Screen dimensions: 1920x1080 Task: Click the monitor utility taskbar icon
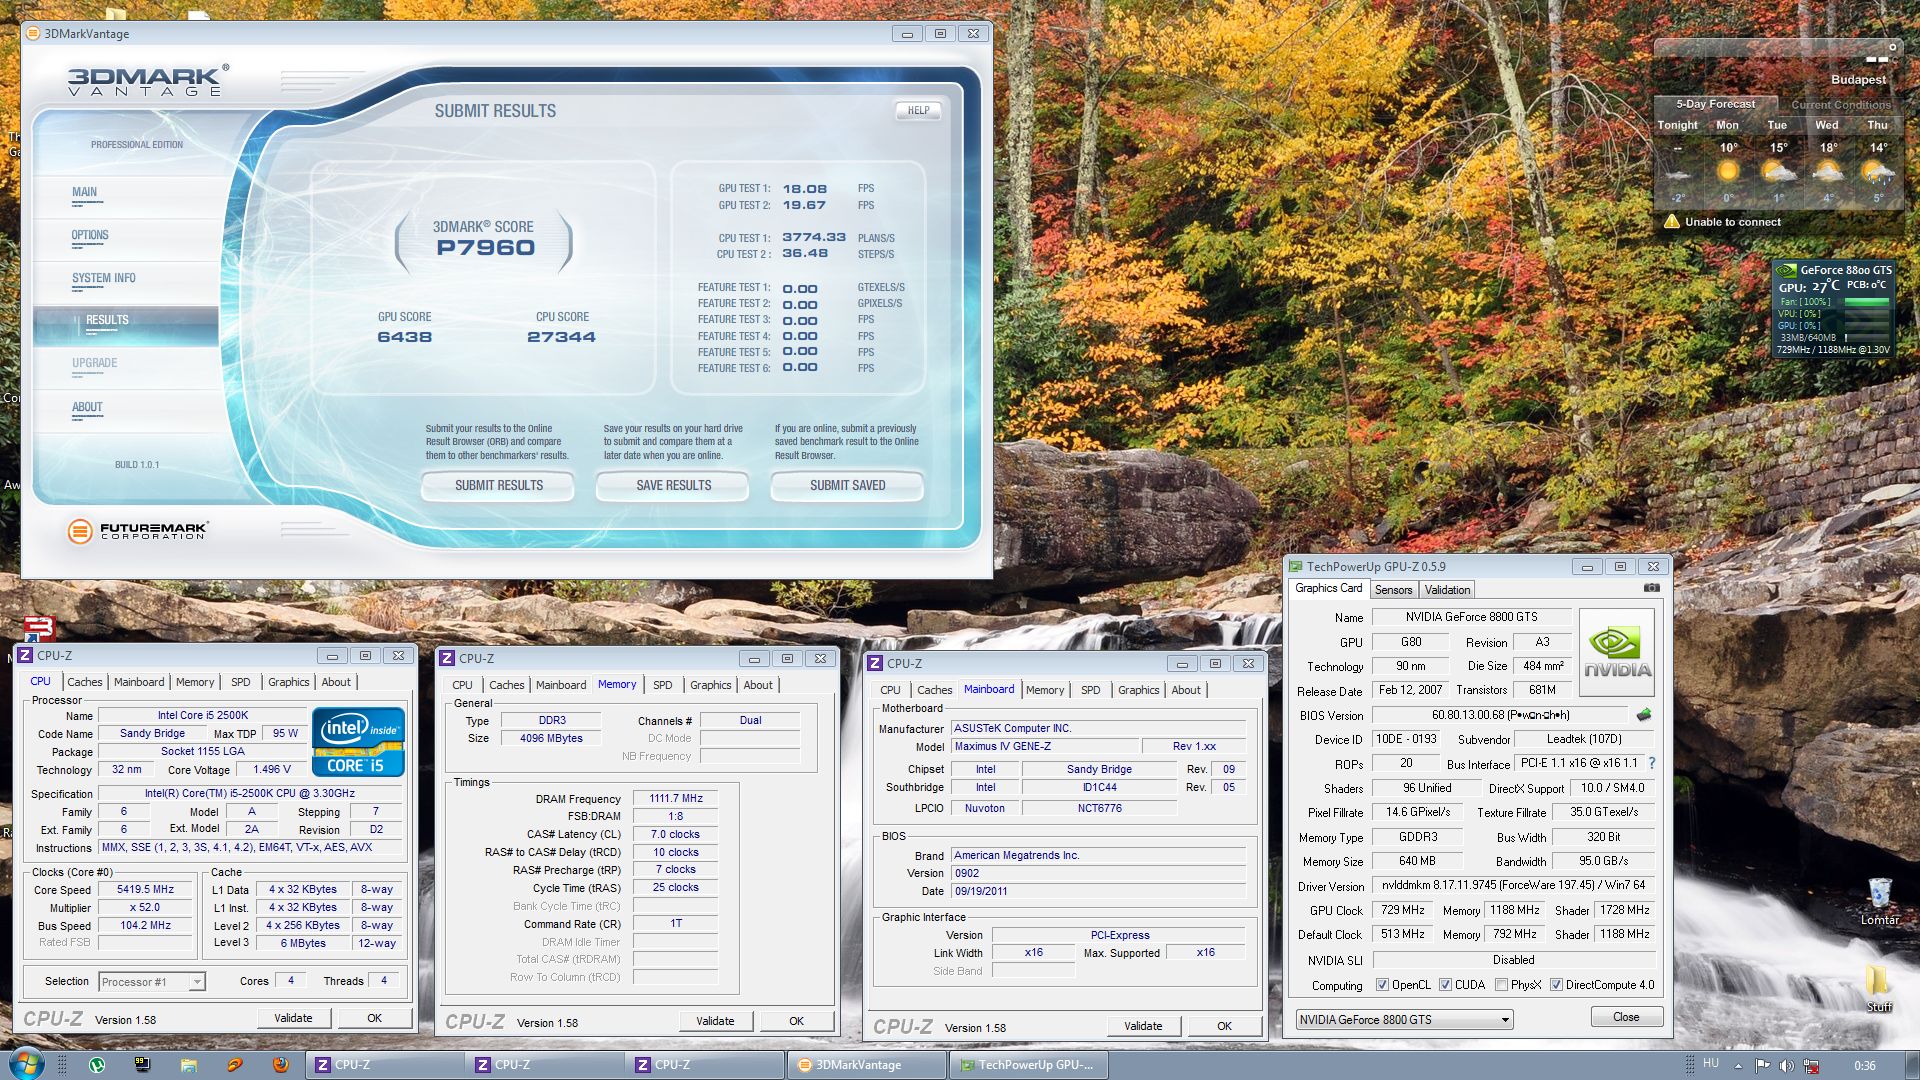point(142,1065)
